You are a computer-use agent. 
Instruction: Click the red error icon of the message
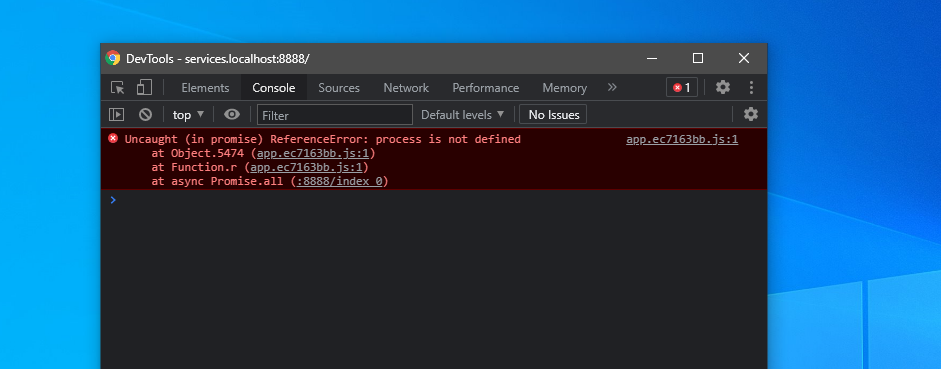[x=113, y=139]
